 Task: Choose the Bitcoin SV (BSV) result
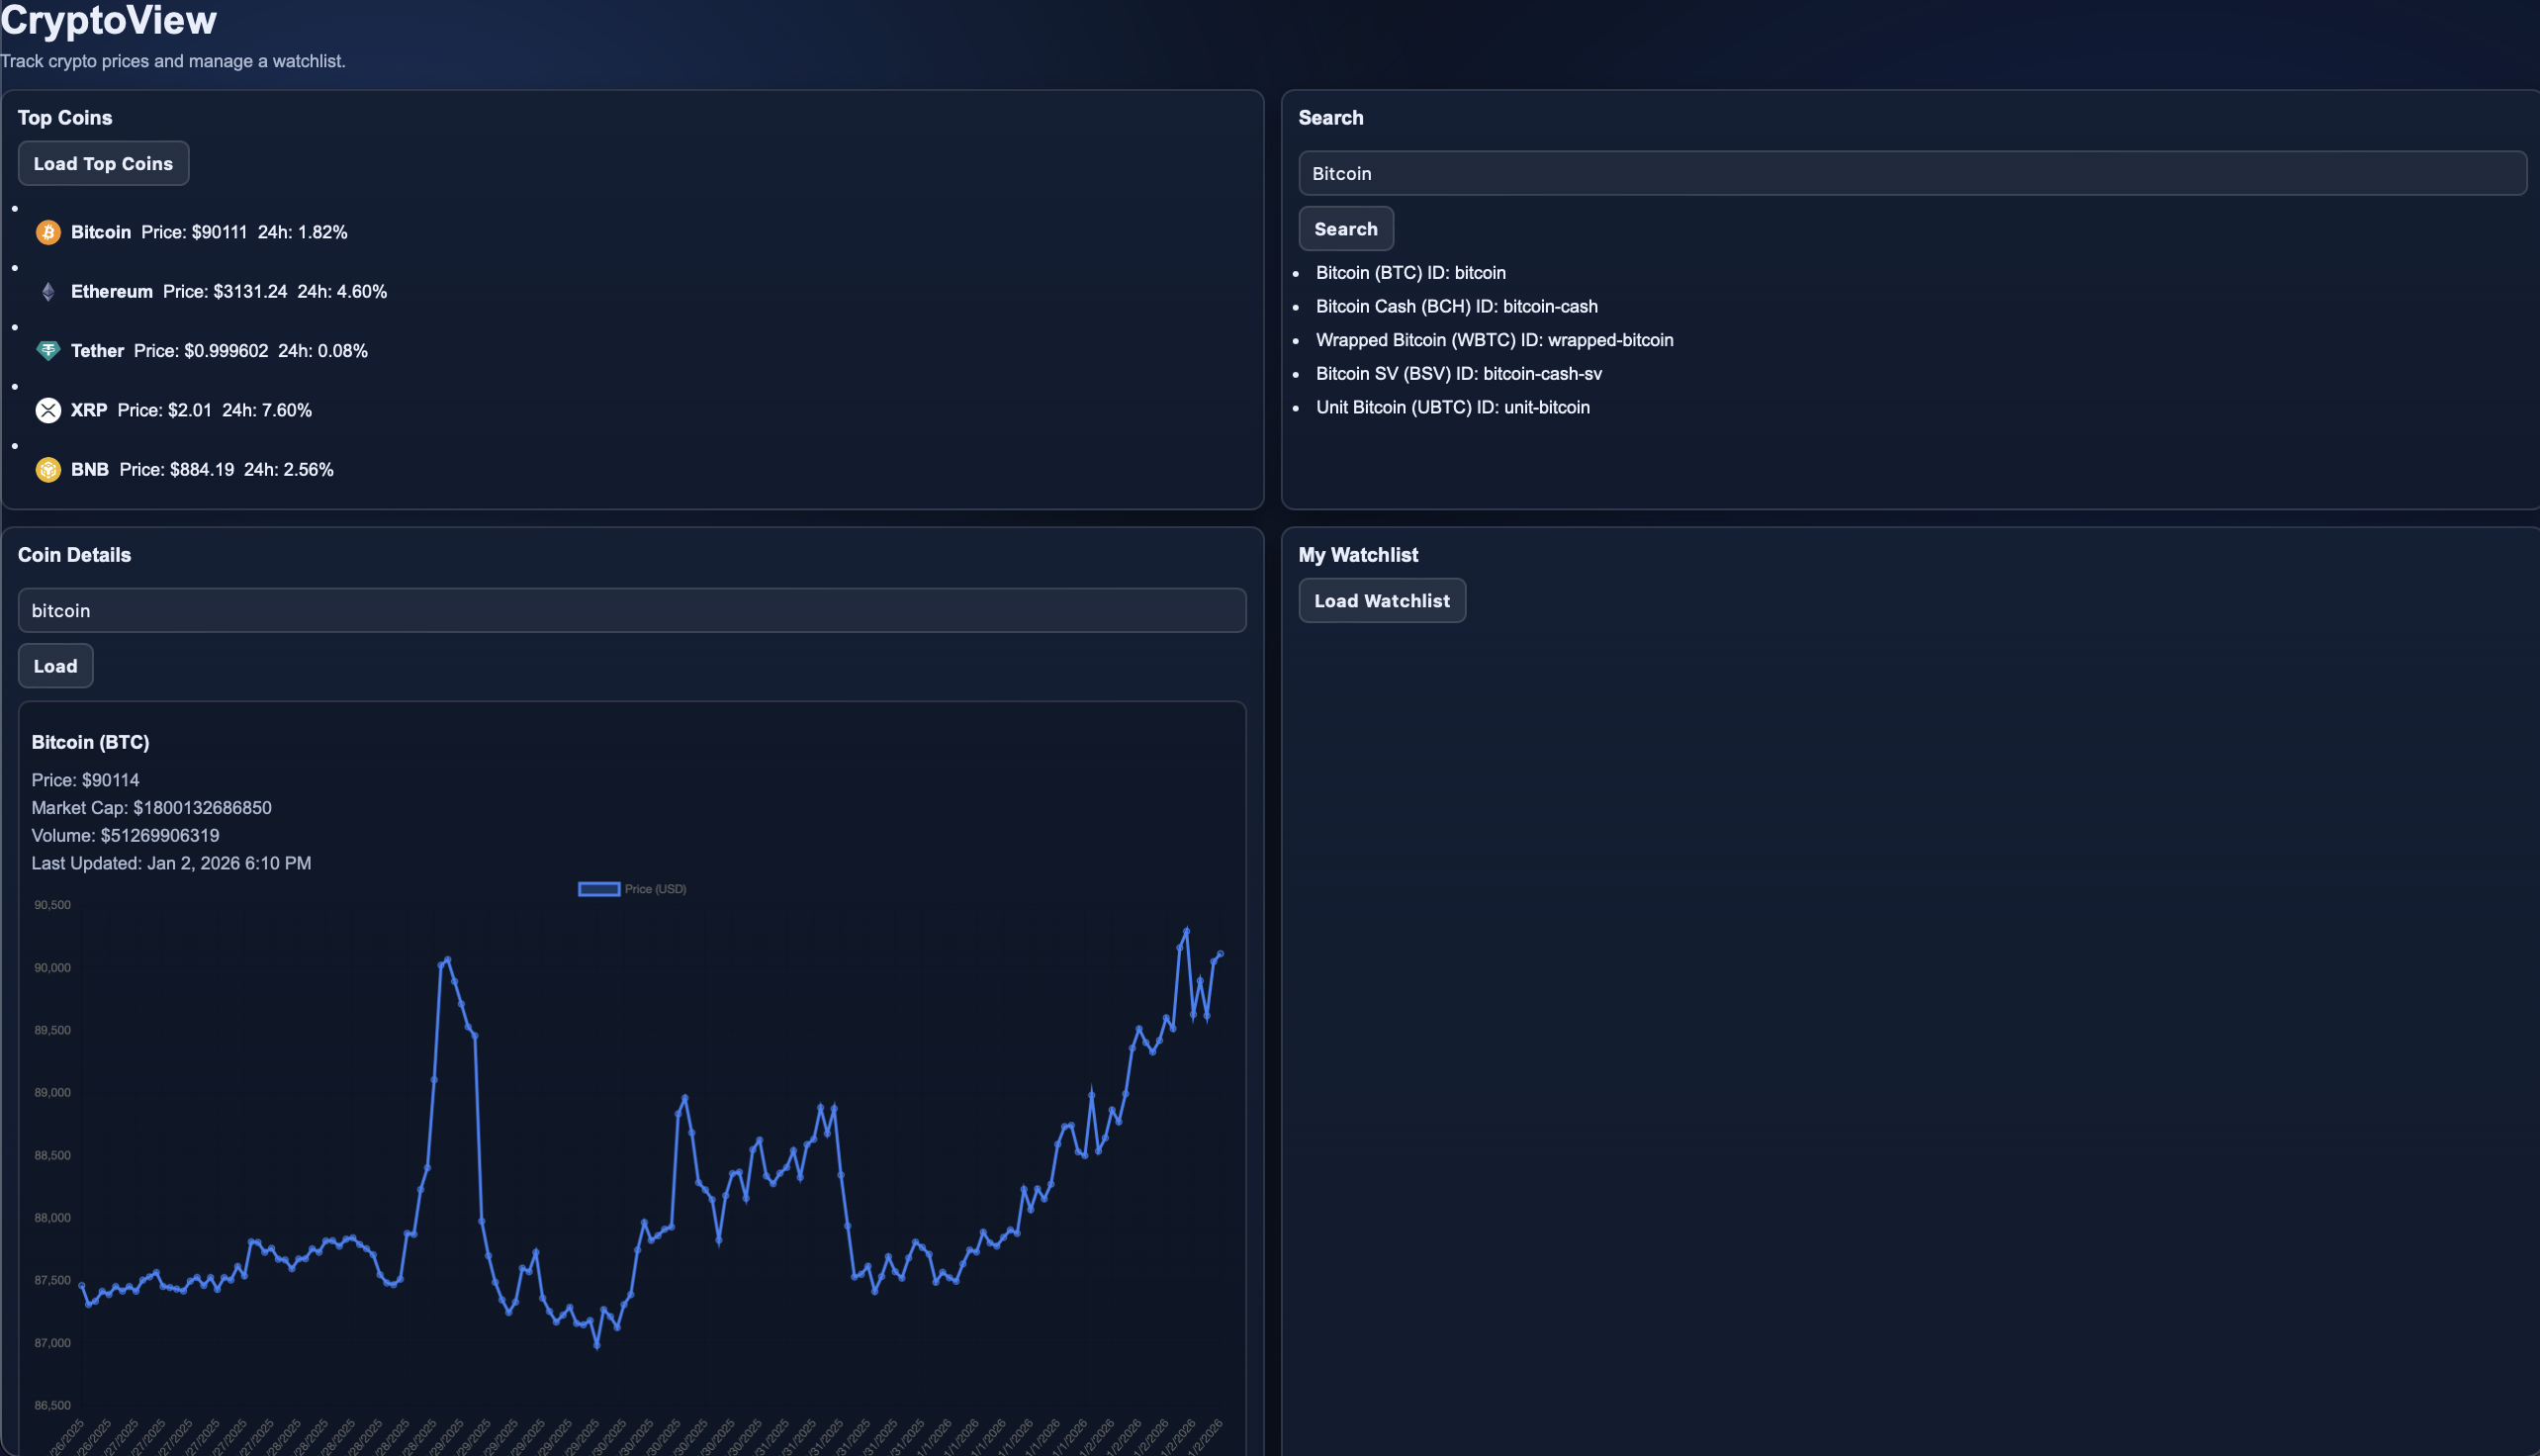pos(1457,374)
